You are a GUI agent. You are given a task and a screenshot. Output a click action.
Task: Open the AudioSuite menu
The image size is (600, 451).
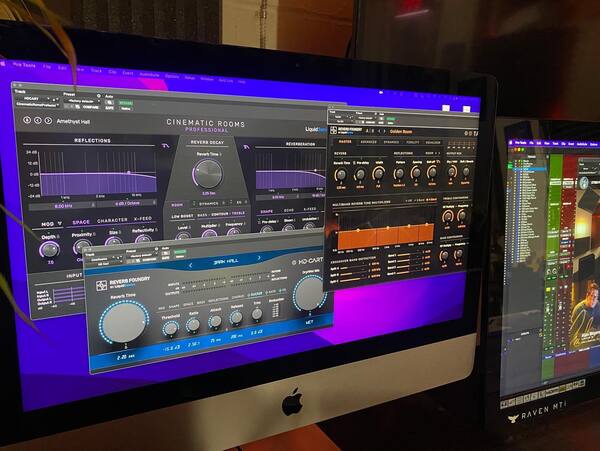(x=149, y=75)
